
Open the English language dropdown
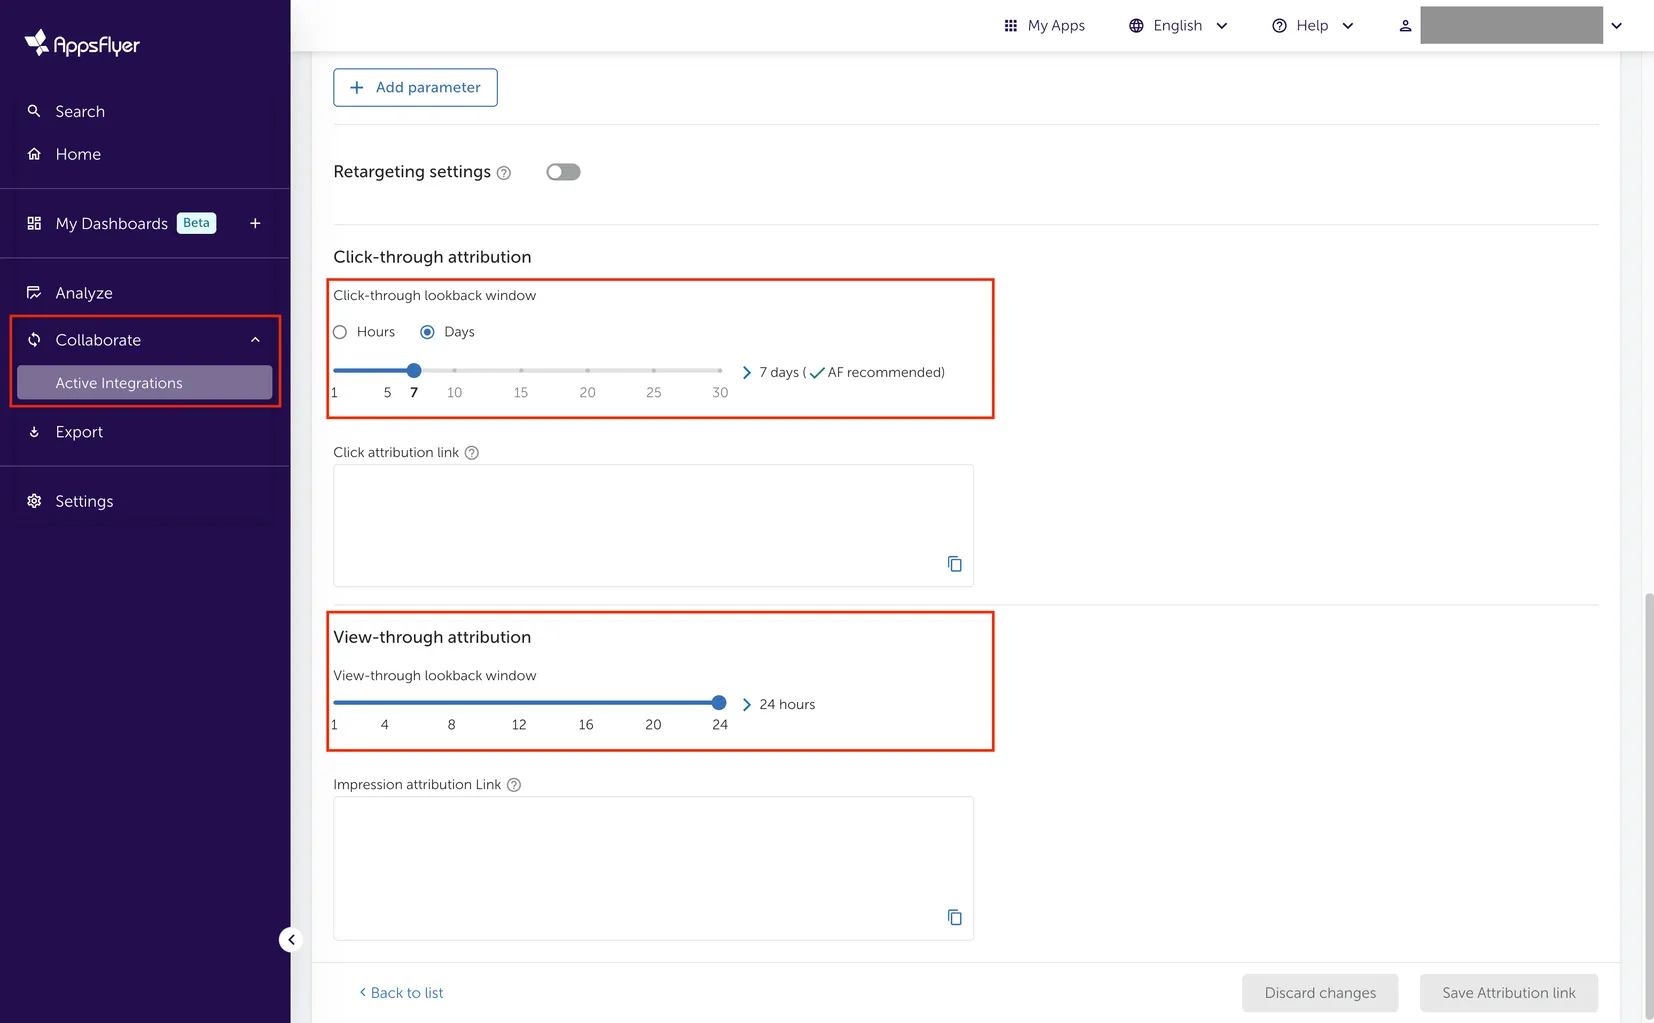click(x=1177, y=25)
